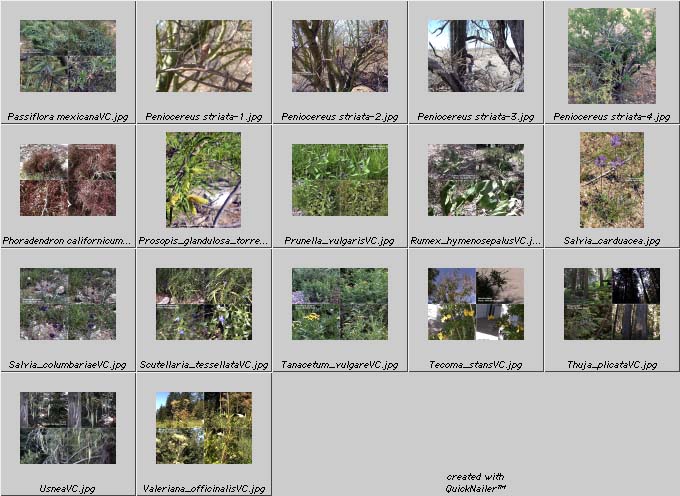Open the Thuja_plicataVC.jpg image
The height and width of the screenshot is (496, 680).
coord(612,304)
